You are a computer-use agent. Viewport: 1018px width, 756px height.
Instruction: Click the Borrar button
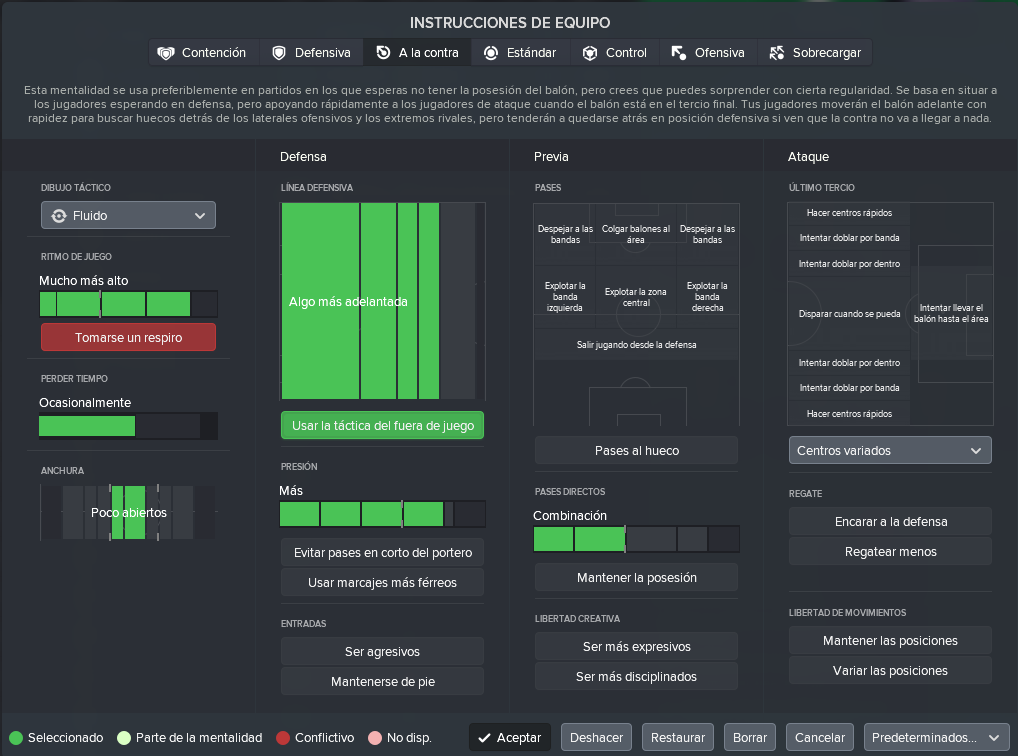pyautogui.click(x=750, y=737)
